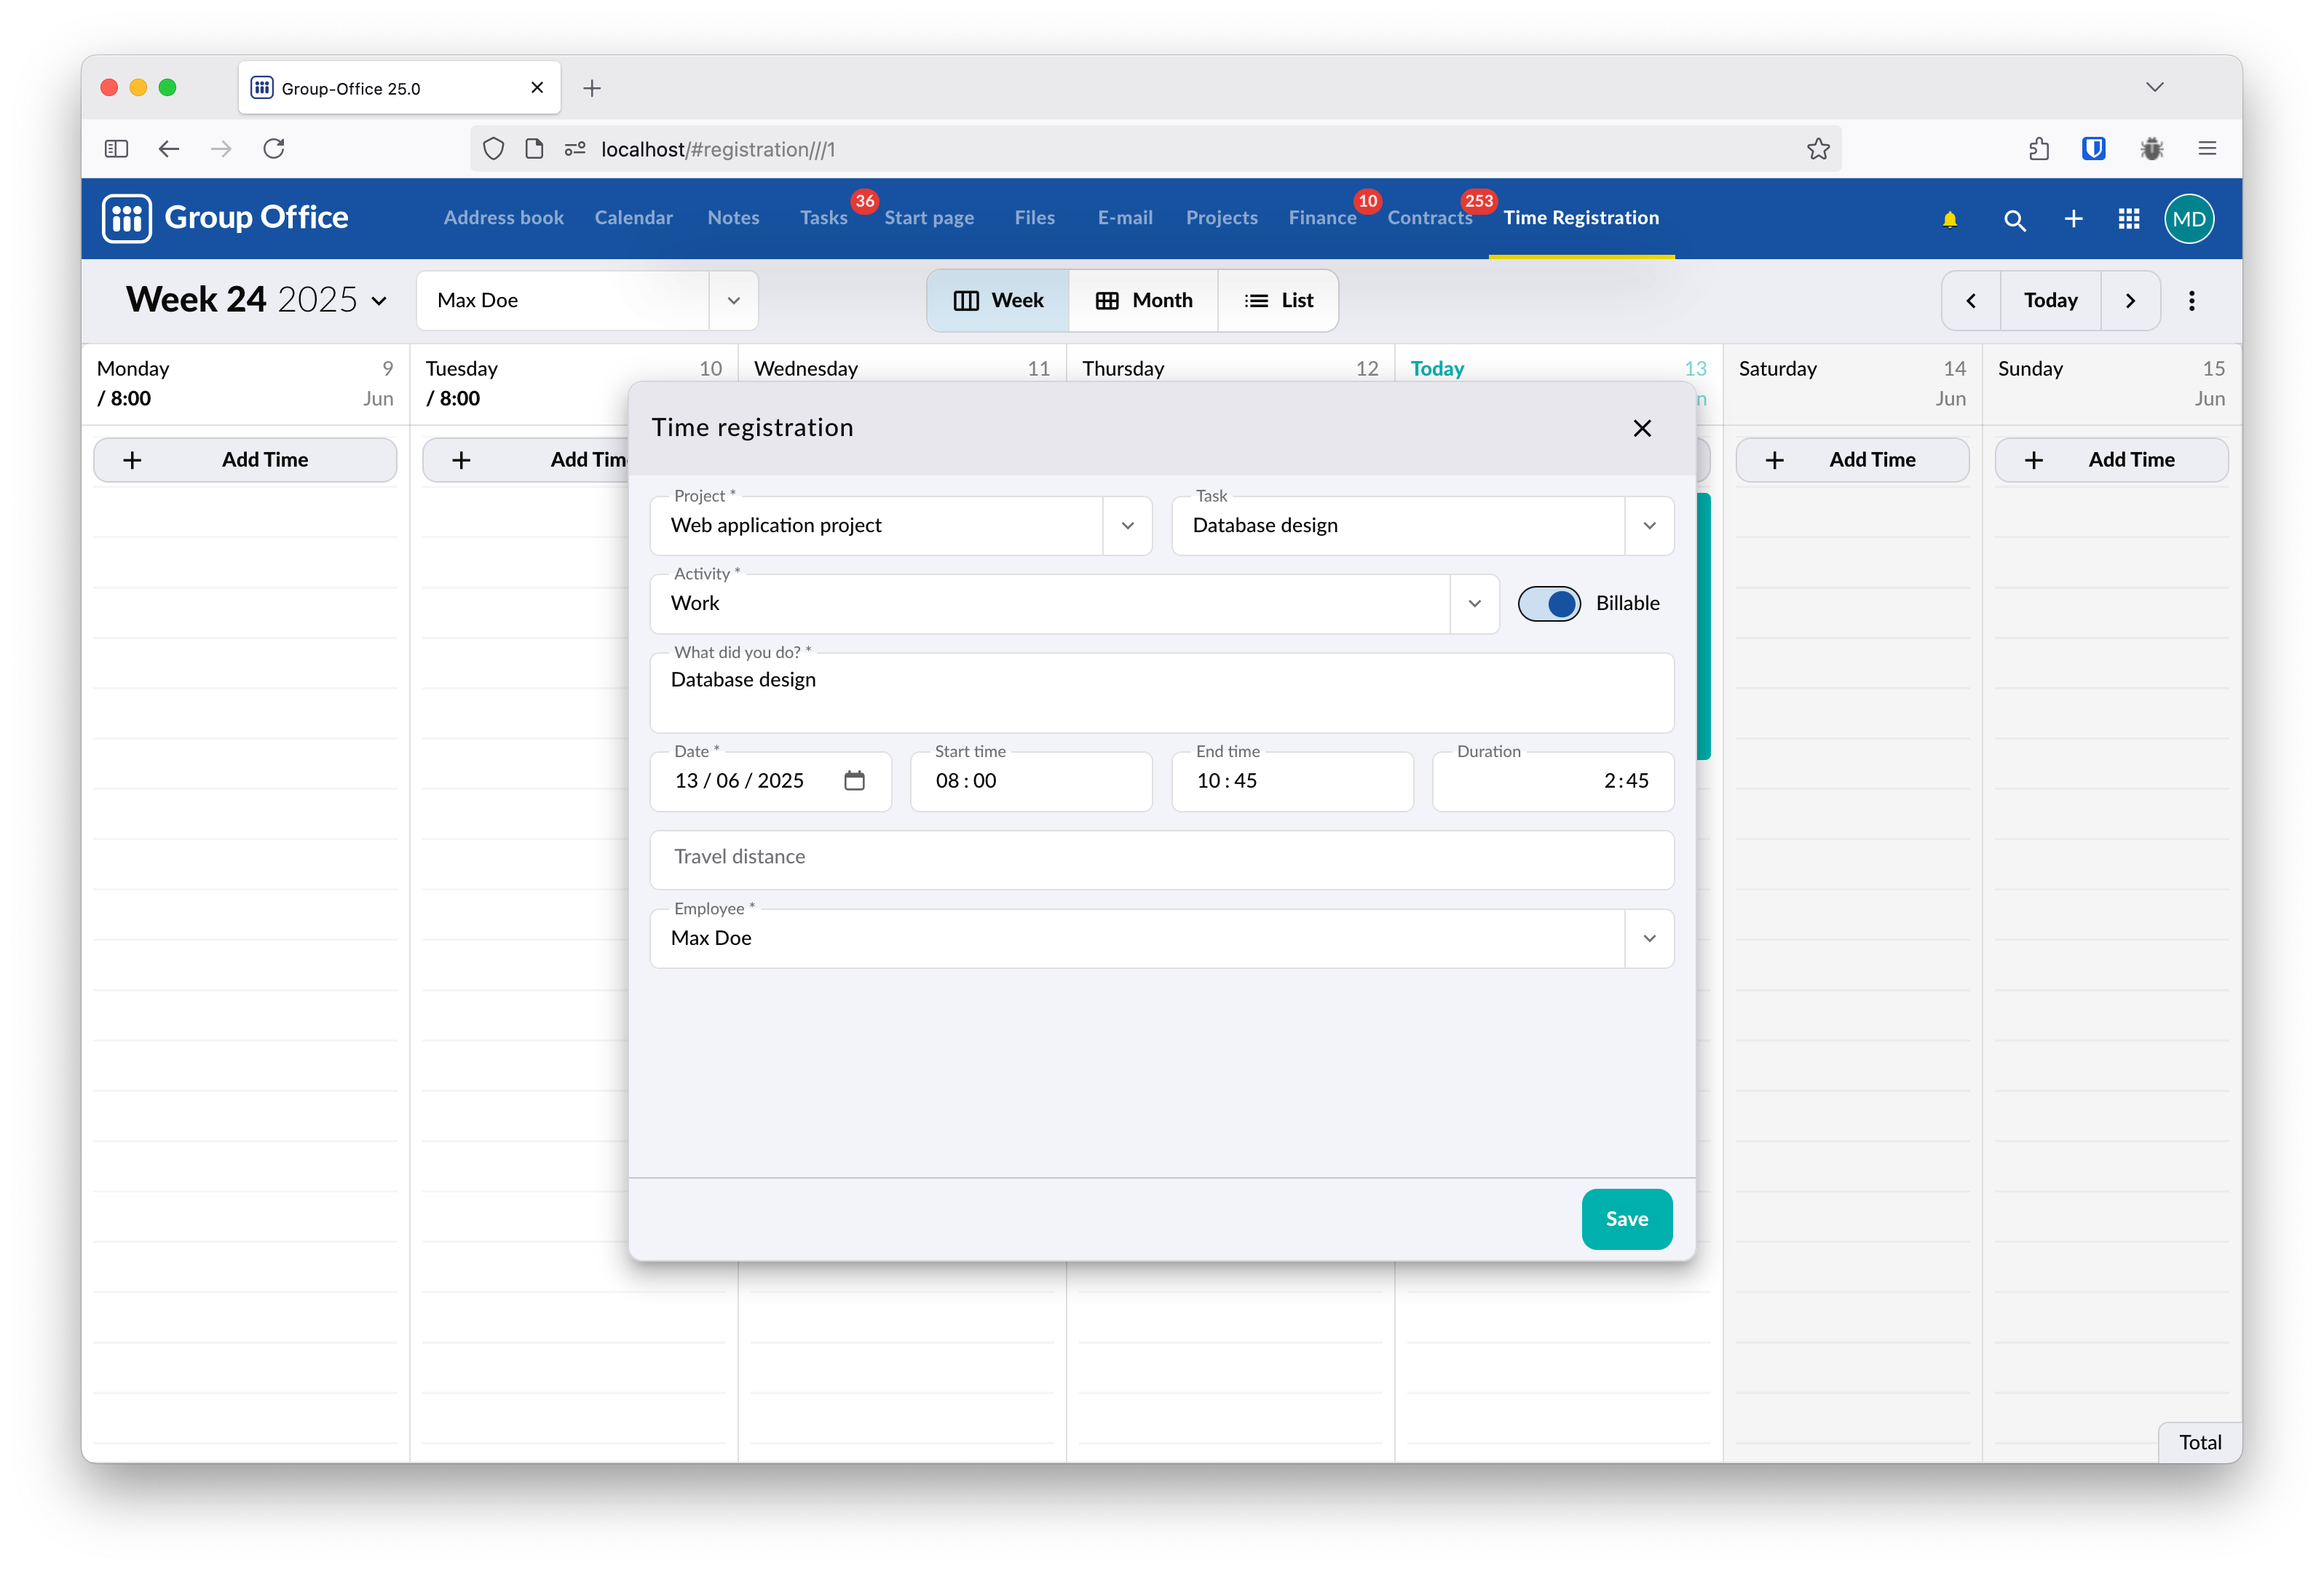This screenshot has width=2324, height=1571.
Task: Add Time for Sunday
Action: pos(2111,460)
